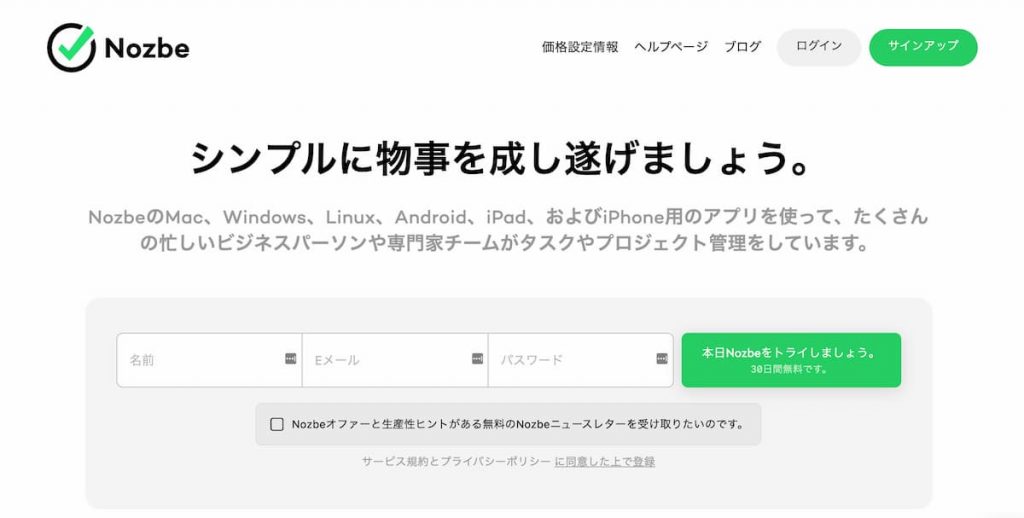The image size is (1024, 518).
Task: Click 本日Nozbeをトライしましょう button
Action: click(791, 360)
